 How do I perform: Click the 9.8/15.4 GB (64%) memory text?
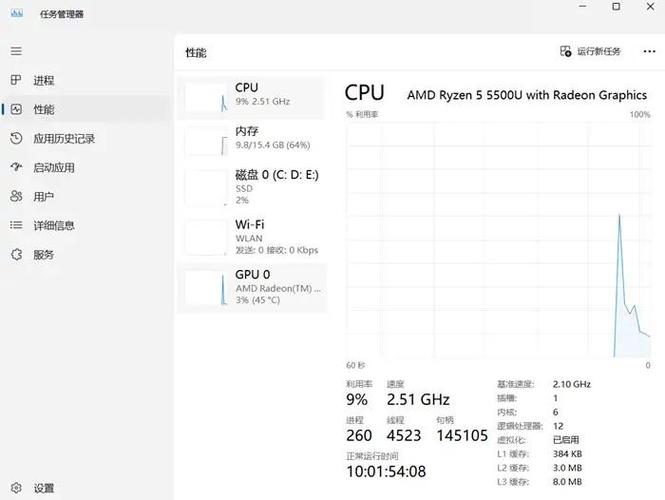point(273,145)
